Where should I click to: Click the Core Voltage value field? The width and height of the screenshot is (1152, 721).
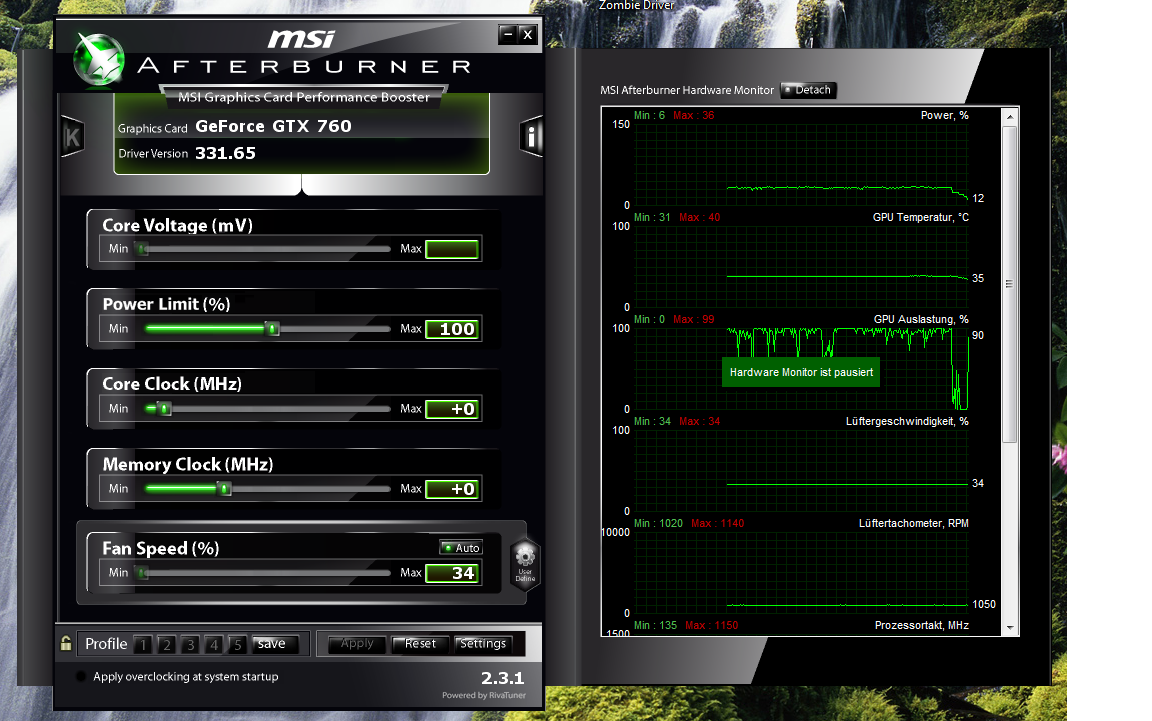coord(452,249)
